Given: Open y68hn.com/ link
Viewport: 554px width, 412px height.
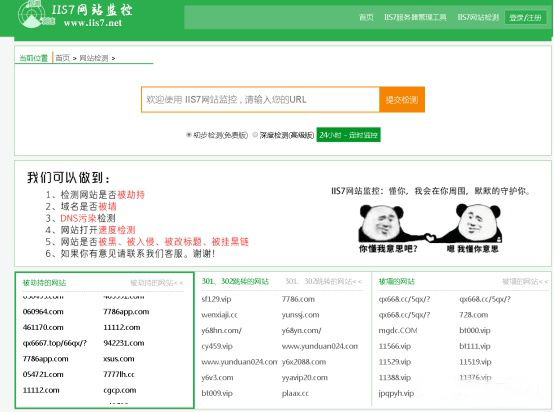Looking at the screenshot, I should (x=222, y=330).
